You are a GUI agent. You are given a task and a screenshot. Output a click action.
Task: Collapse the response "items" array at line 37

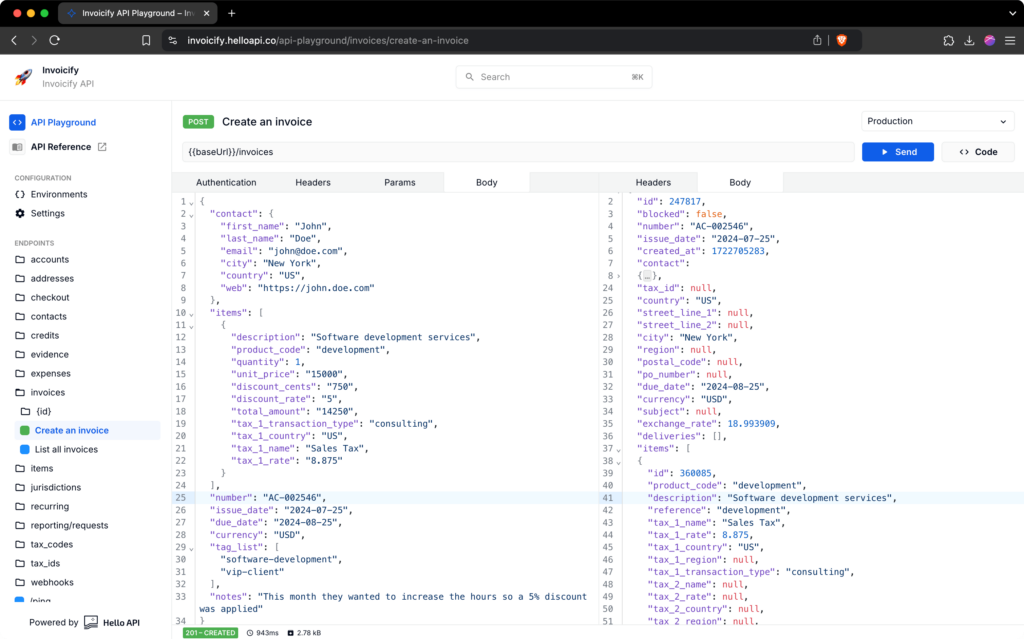(618, 450)
